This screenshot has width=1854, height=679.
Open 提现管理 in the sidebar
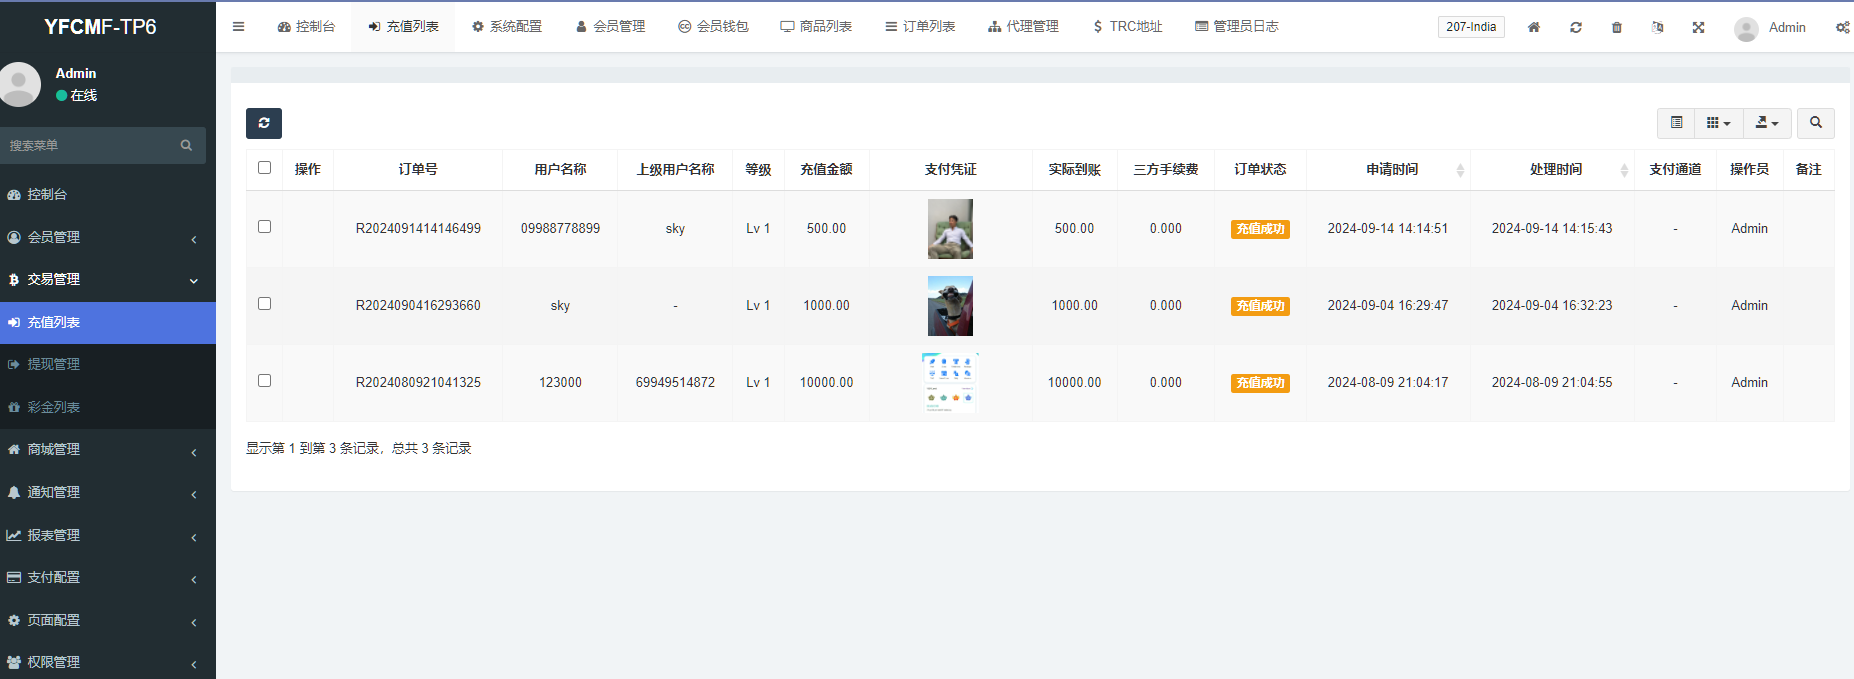pyautogui.click(x=108, y=365)
